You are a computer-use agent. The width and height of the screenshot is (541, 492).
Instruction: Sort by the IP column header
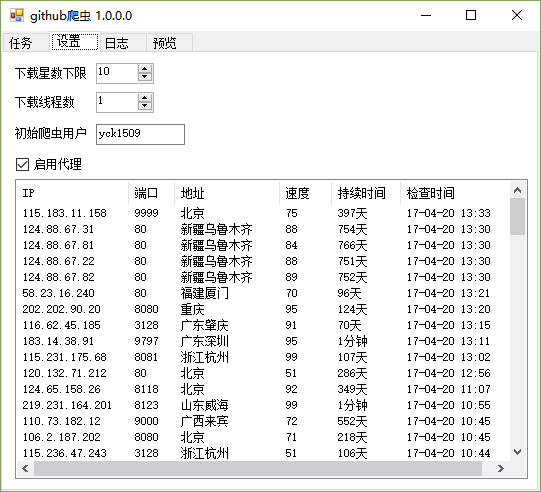coord(72,193)
